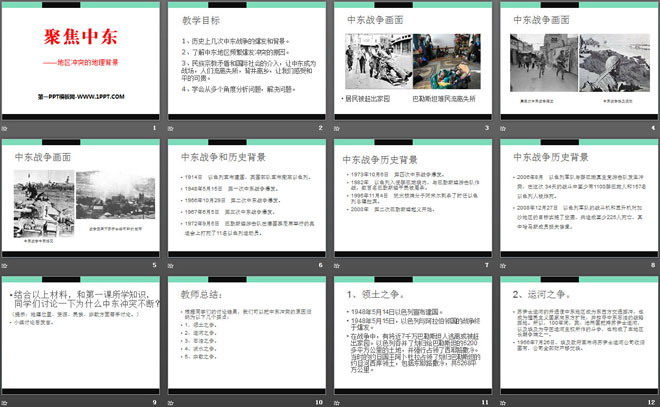Select the '教师总结' slide thumbnail
The height and width of the screenshot is (407, 660).
point(247,334)
